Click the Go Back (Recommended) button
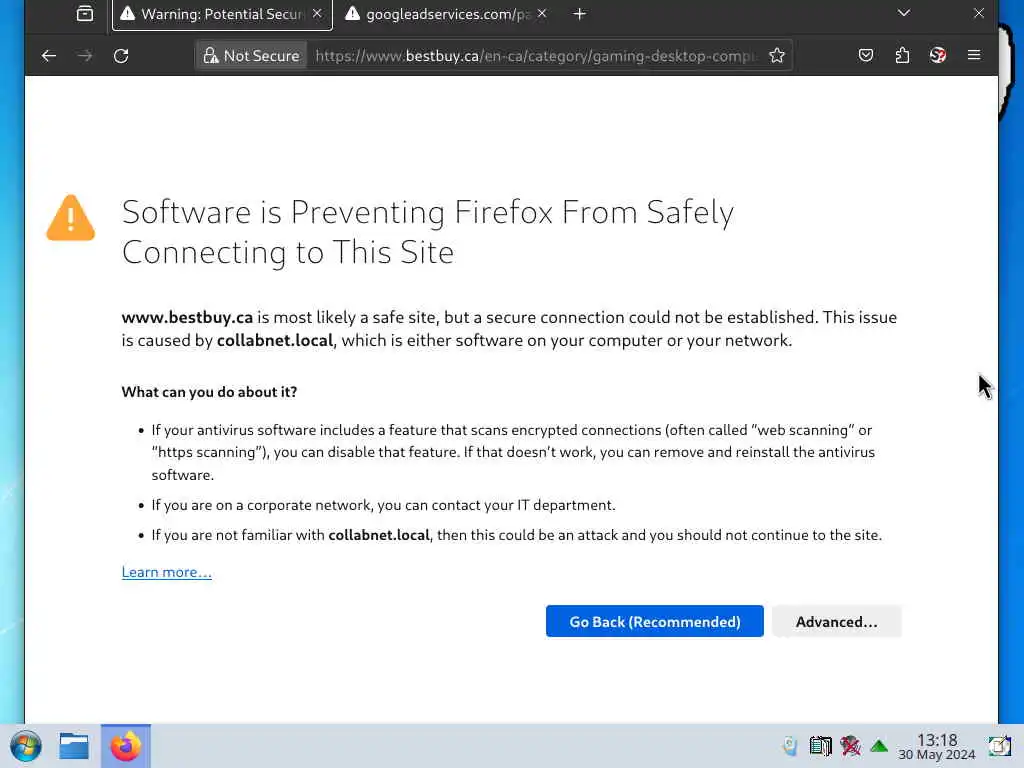1024x768 pixels. point(654,621)
